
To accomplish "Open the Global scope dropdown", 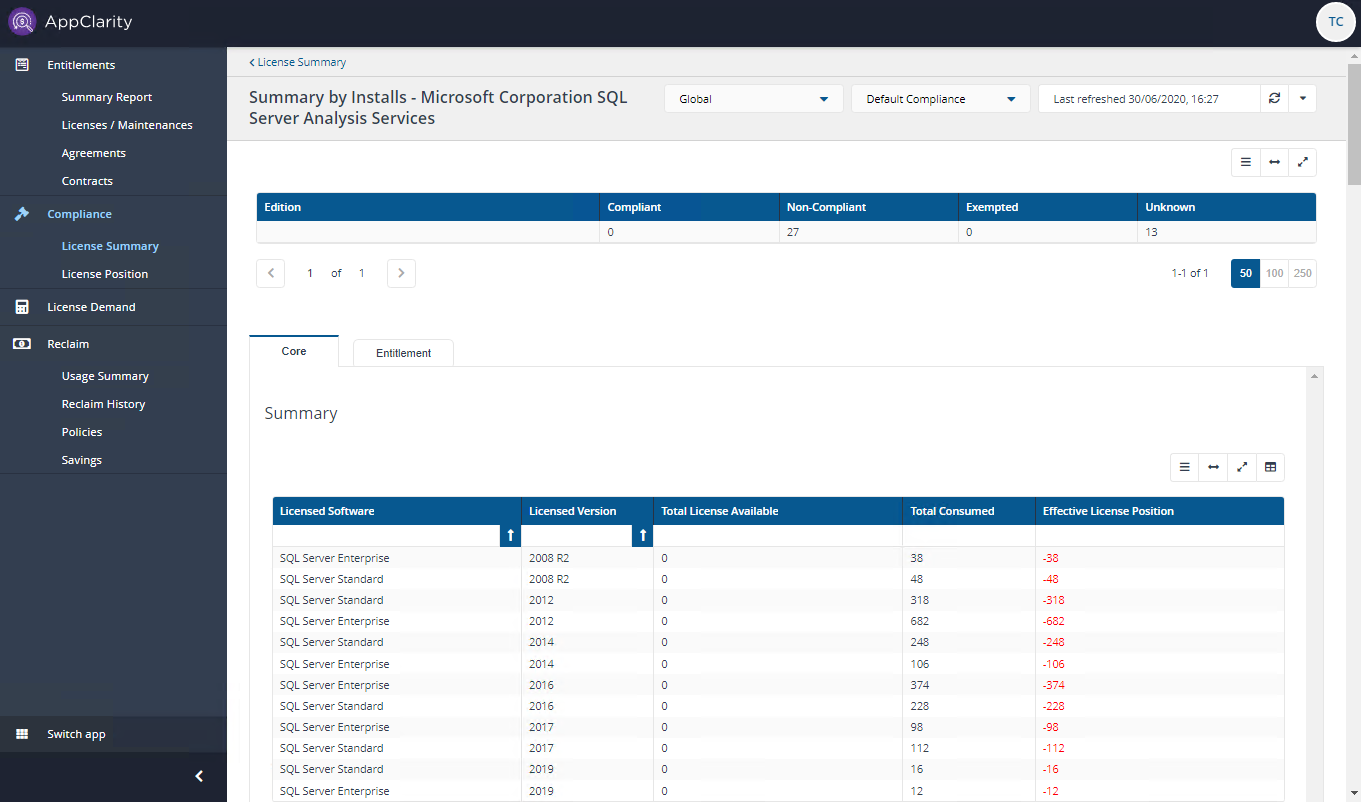I will [754, 99].
